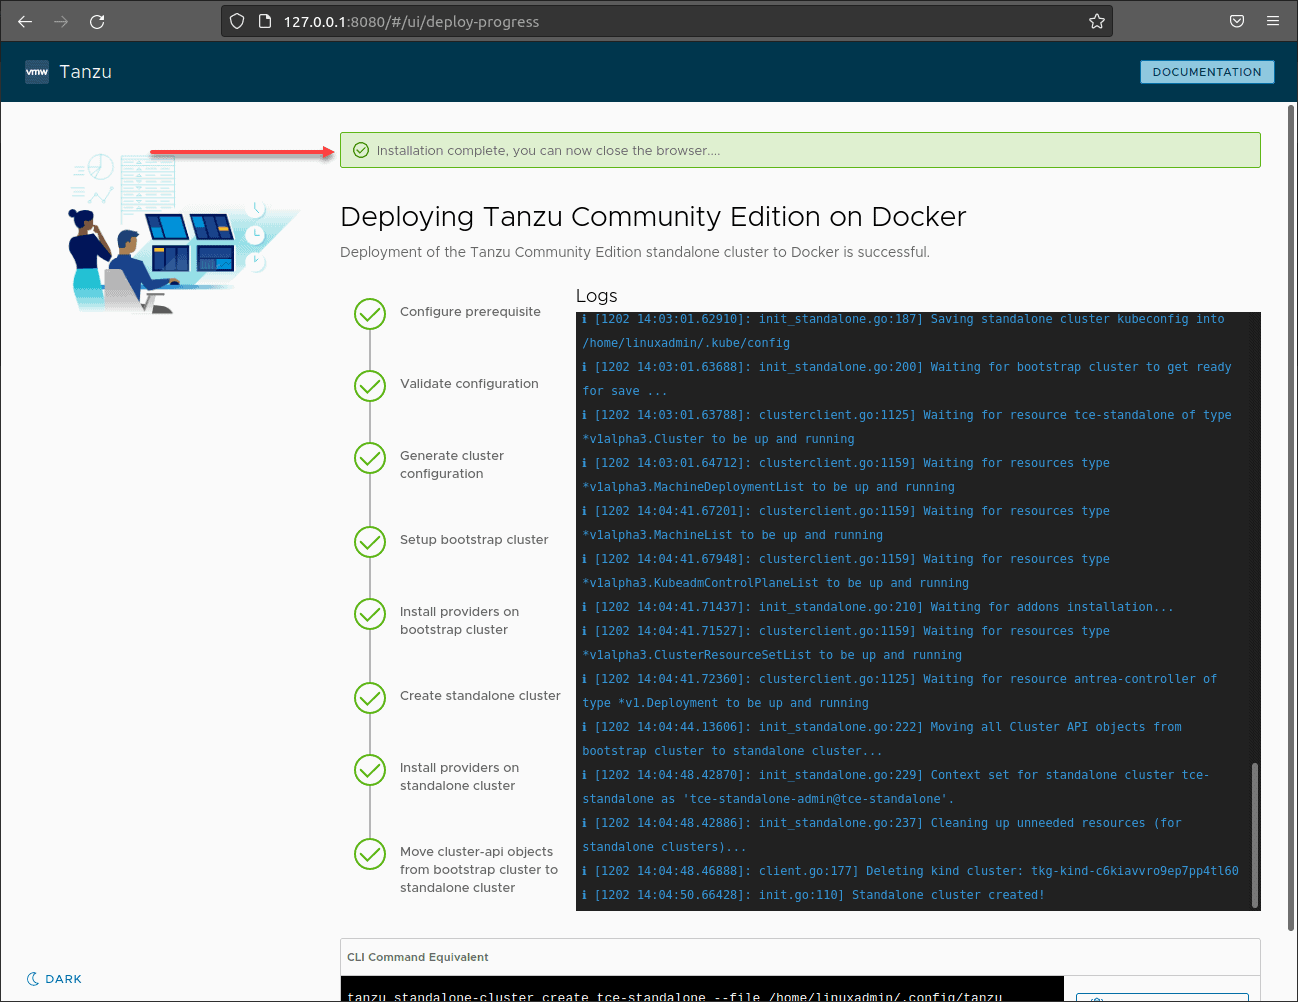
Task: Open the browser hamburger menu
Action: (1273, 21)
